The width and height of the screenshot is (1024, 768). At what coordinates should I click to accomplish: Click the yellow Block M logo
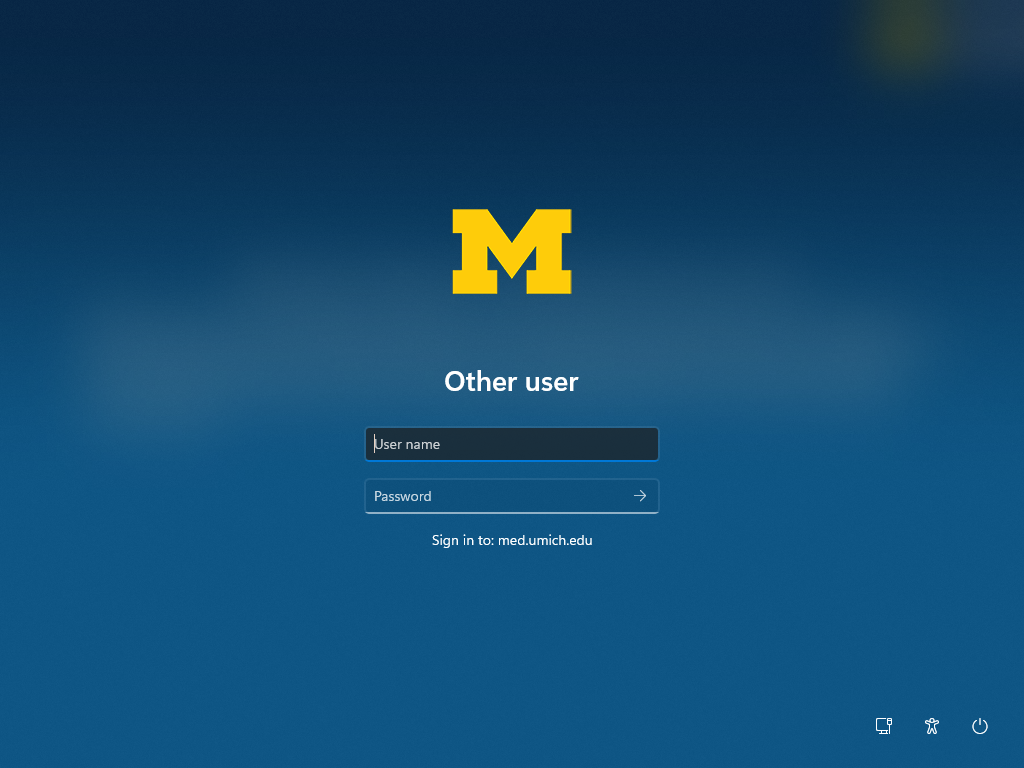[511, 251]
